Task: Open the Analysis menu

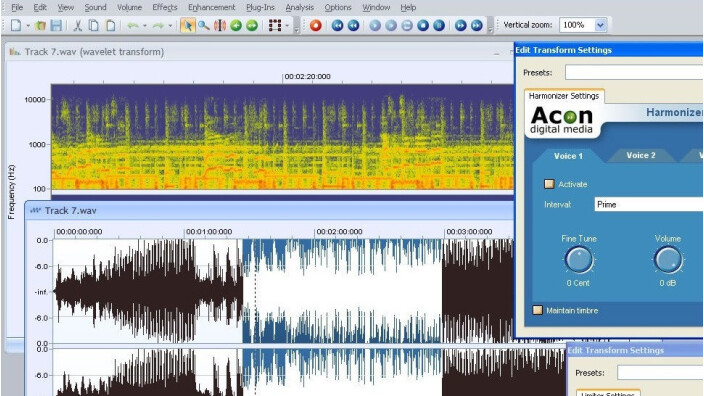Action: [299, 7]
